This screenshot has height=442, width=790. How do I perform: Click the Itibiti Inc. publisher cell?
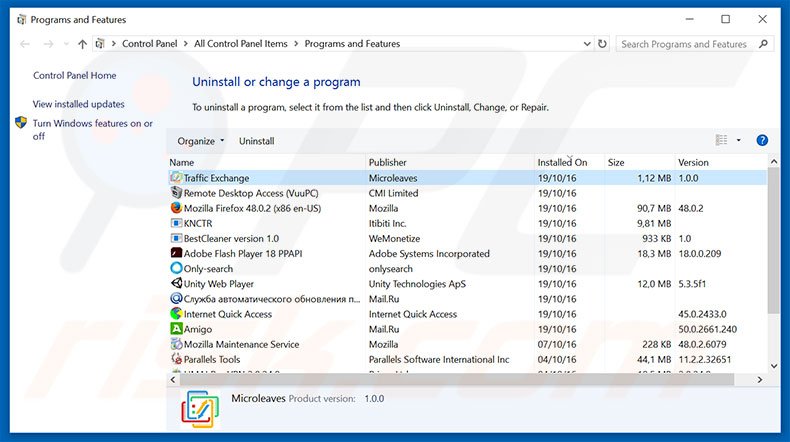pos(387,223)
